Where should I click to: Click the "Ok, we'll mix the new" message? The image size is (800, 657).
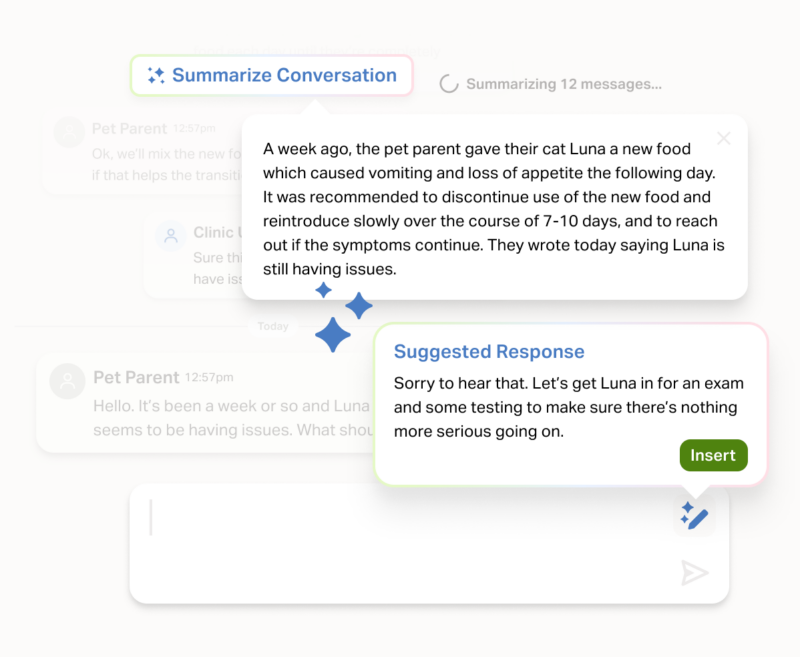[x=167, y=164]
